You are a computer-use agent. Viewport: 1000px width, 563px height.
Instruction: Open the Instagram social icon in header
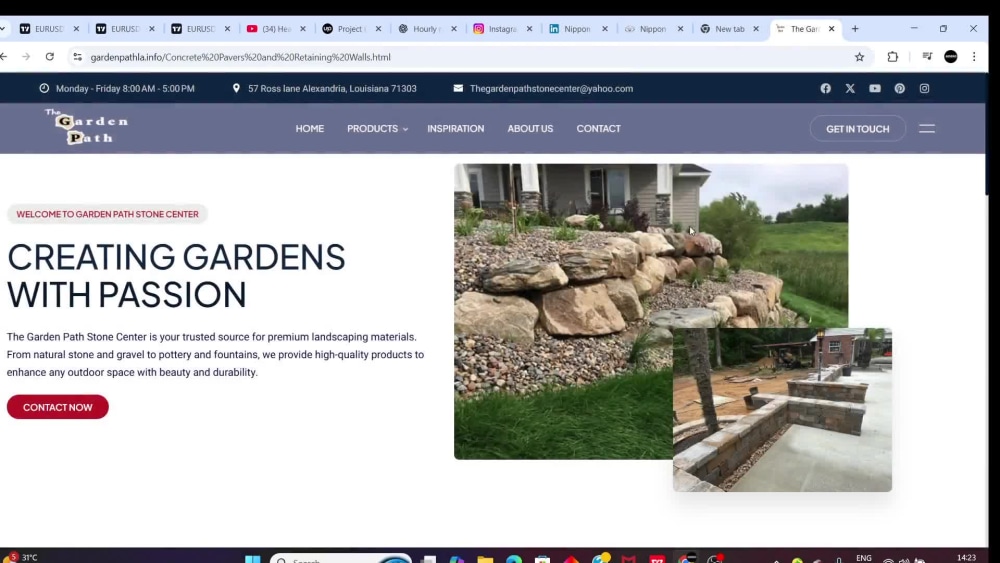tap(924, 89)
